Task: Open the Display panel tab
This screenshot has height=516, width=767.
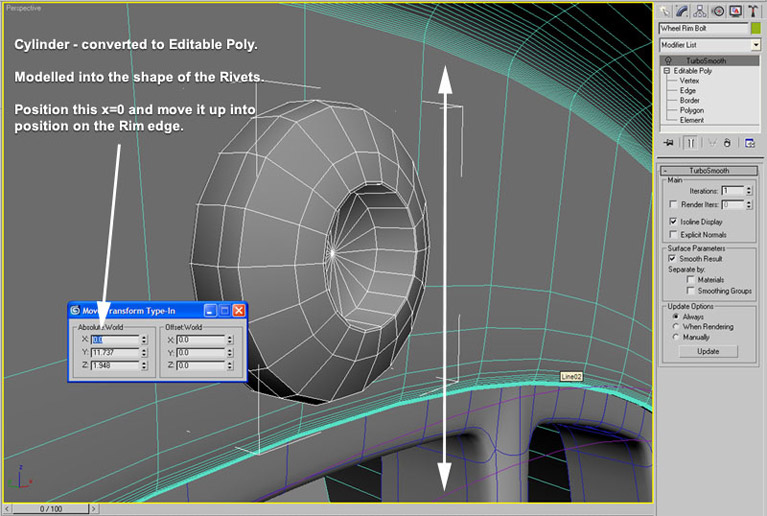Action: pos(735,11)
